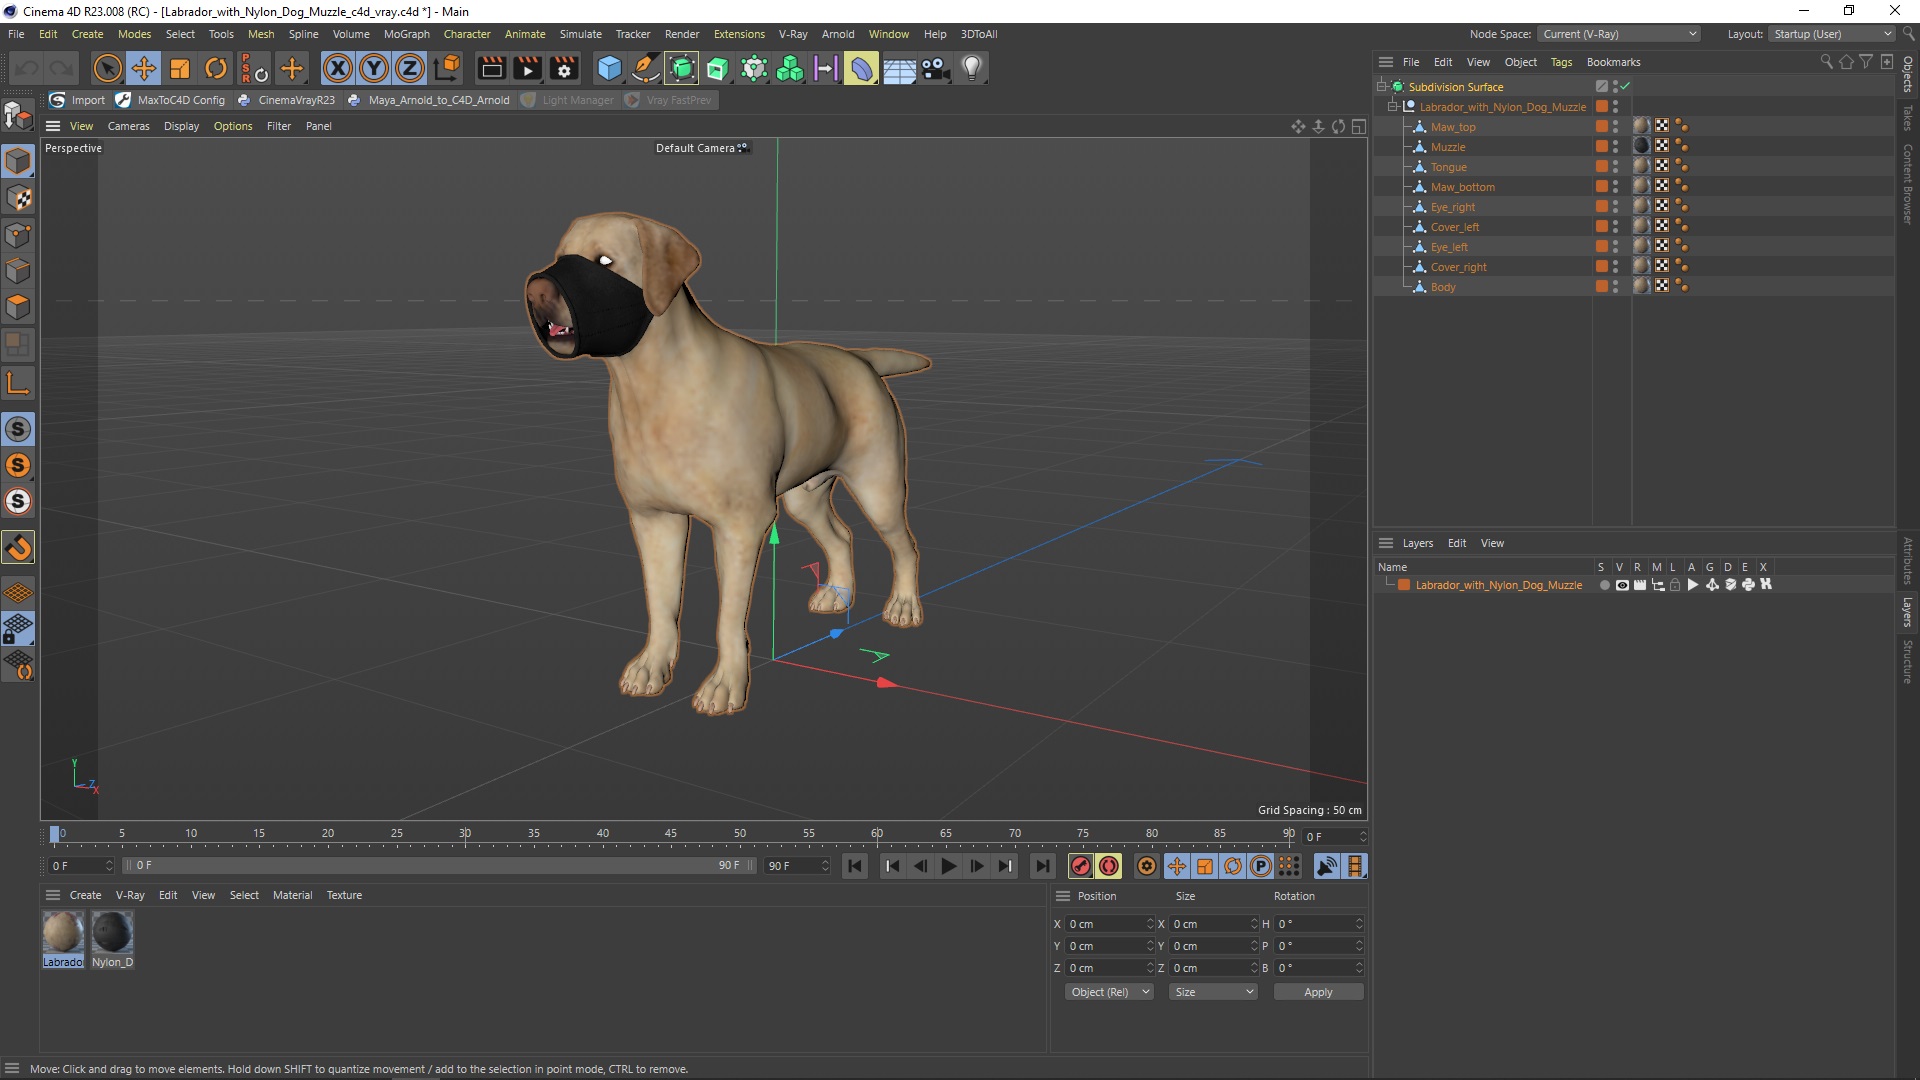The height and width of the screenshot is (1080, 1920).
Task: Open viewport Cameras menu
Action: pos(128,126)
